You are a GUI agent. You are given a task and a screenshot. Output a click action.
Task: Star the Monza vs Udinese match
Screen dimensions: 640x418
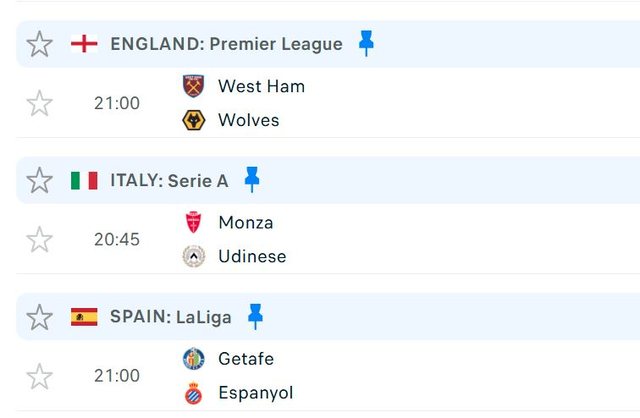click(39, 239)
